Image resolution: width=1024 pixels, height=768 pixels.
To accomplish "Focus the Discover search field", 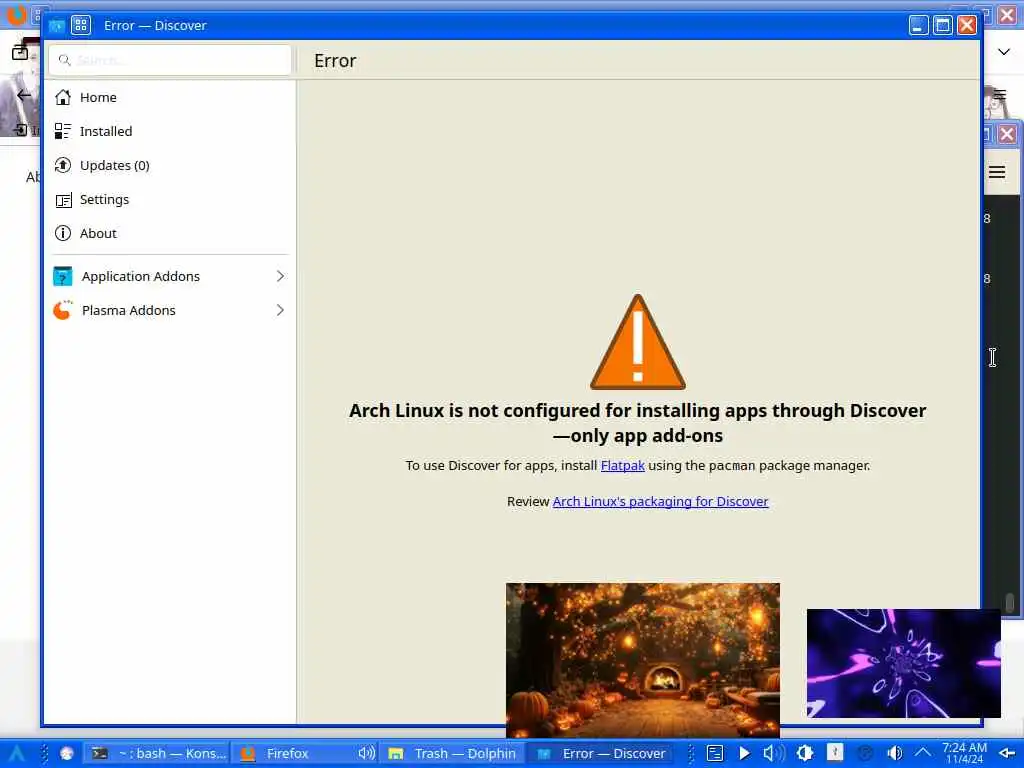I will (170, 60).
